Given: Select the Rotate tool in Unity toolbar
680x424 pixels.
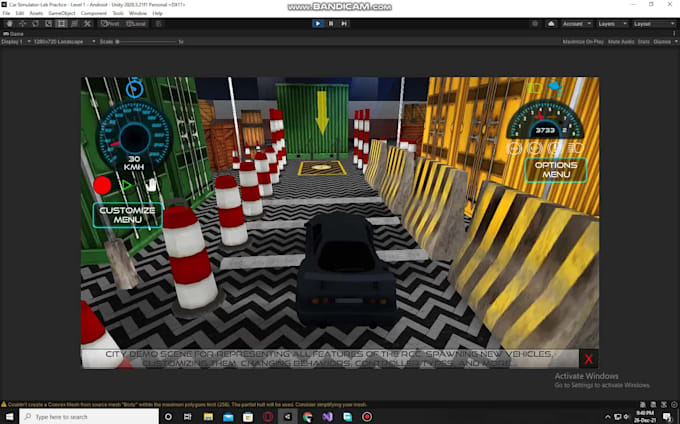Looking at the screenshot, I should [35, 24].
